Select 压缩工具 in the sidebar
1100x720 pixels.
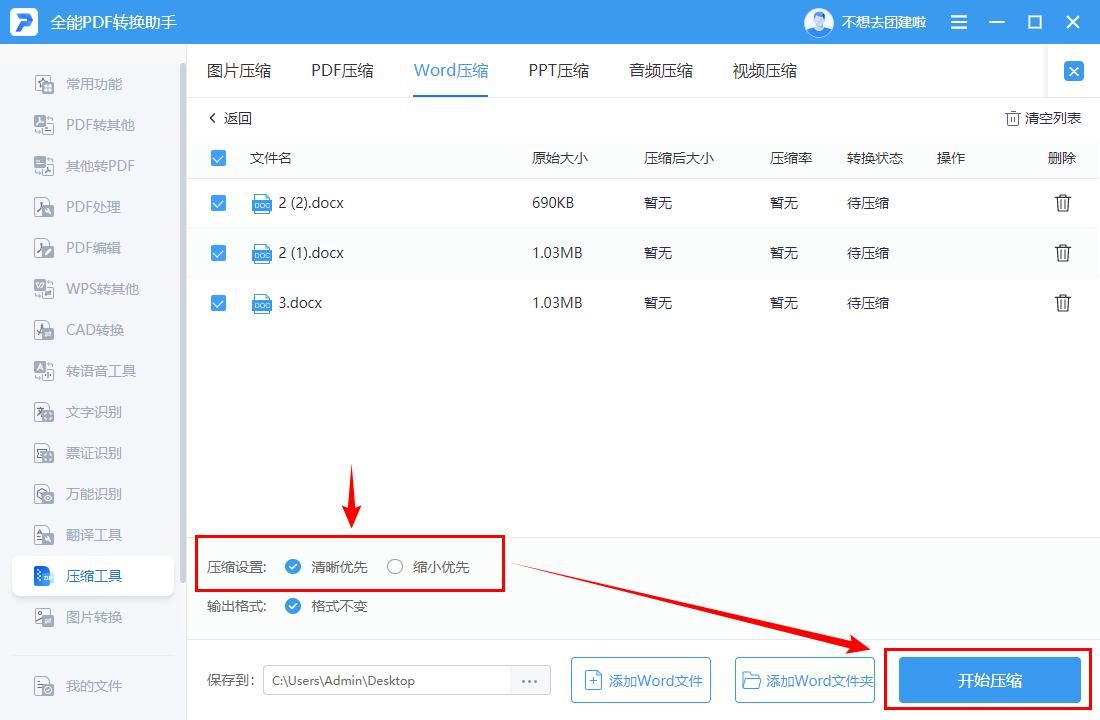coord(93,576)
